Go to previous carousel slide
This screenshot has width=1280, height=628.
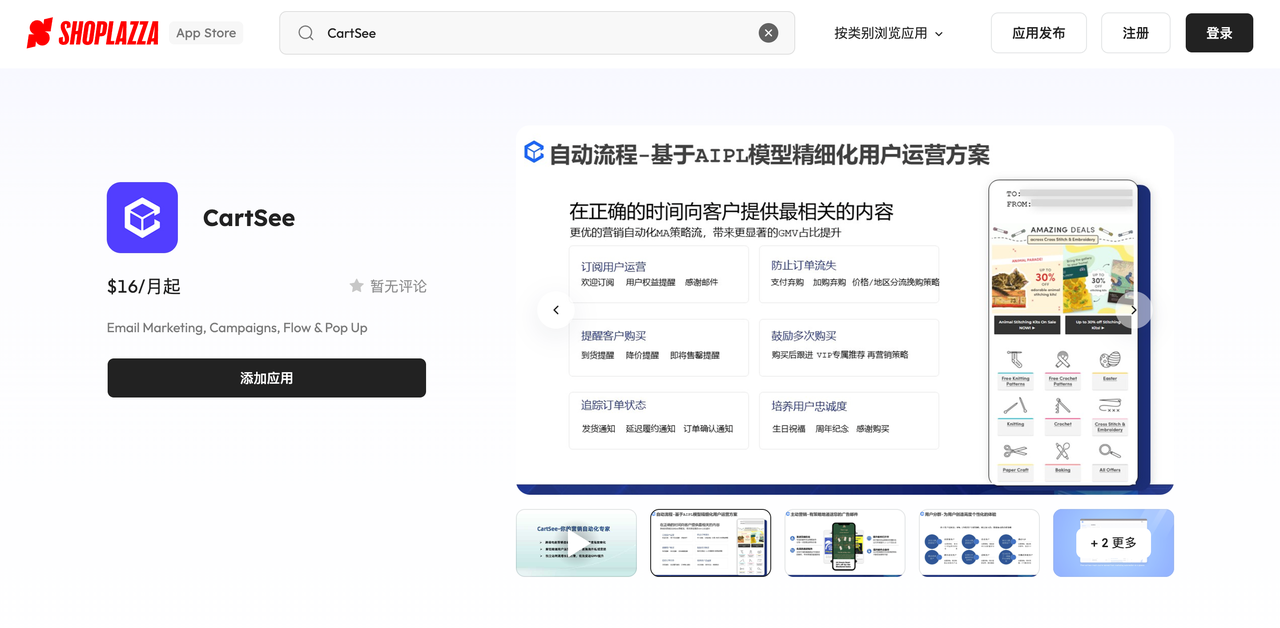(x=555, y=310)
